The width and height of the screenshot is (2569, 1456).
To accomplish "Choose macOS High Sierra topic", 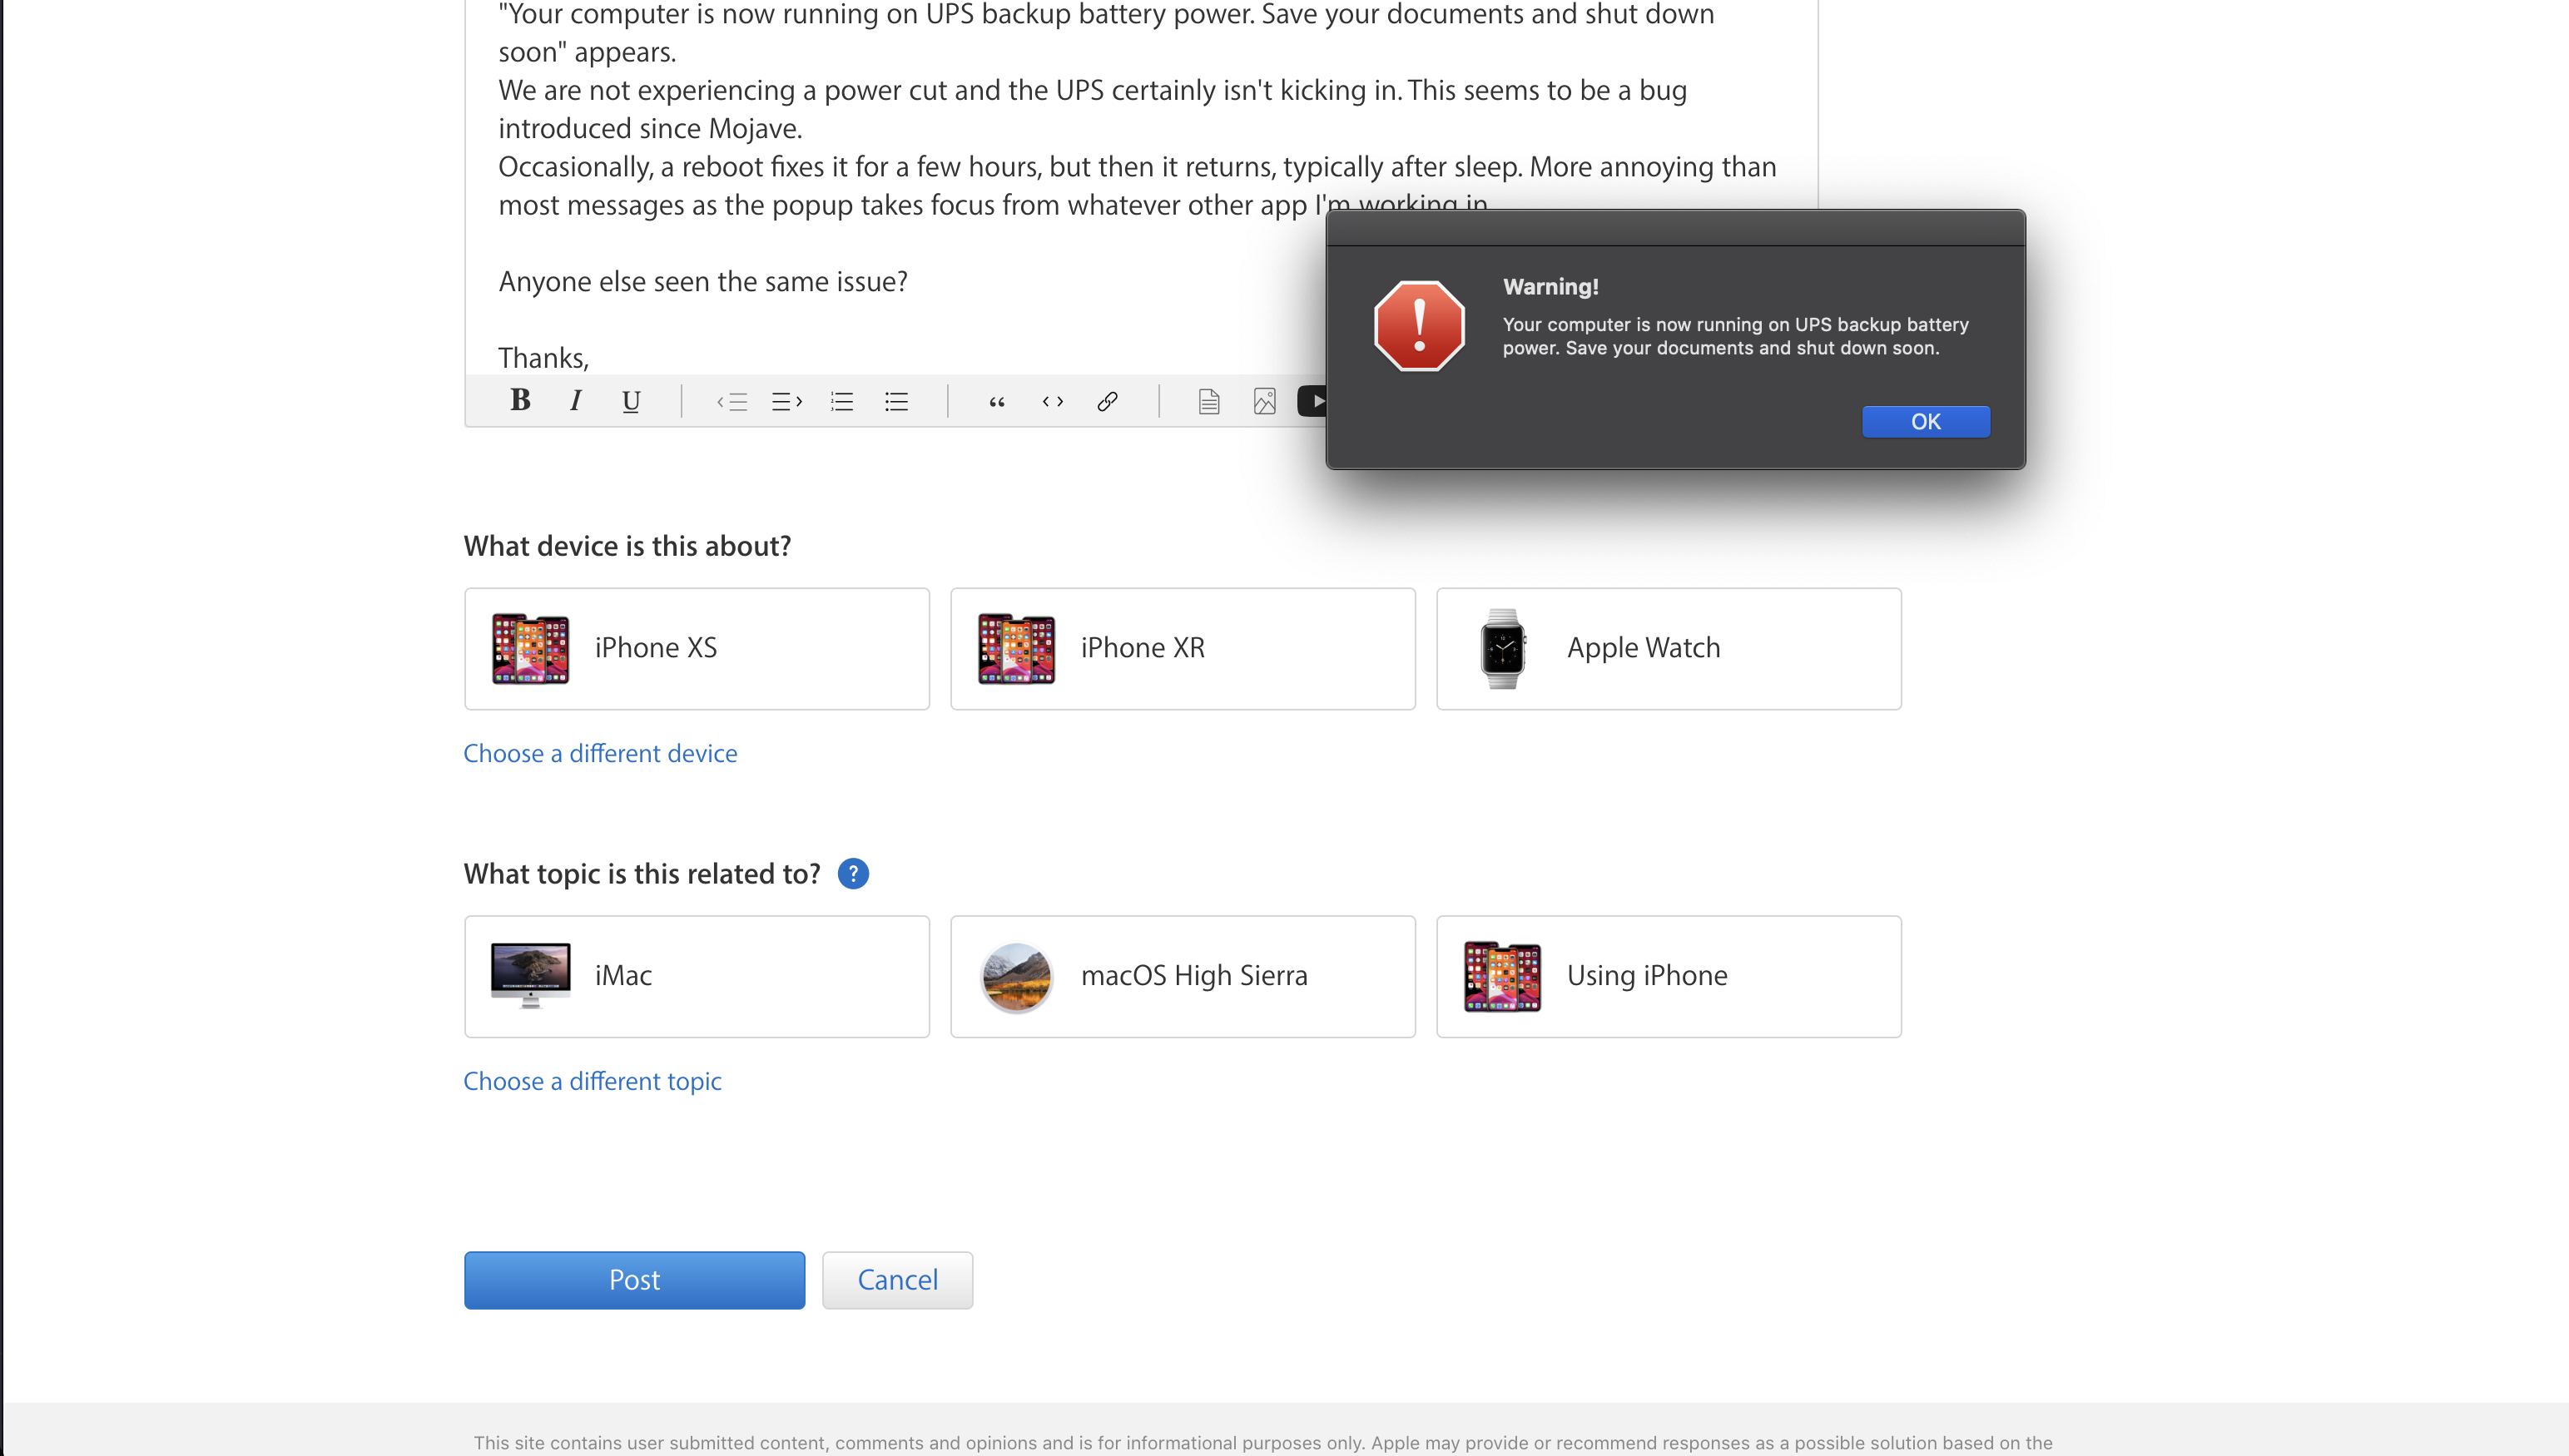I will [x=1182, y=976].
